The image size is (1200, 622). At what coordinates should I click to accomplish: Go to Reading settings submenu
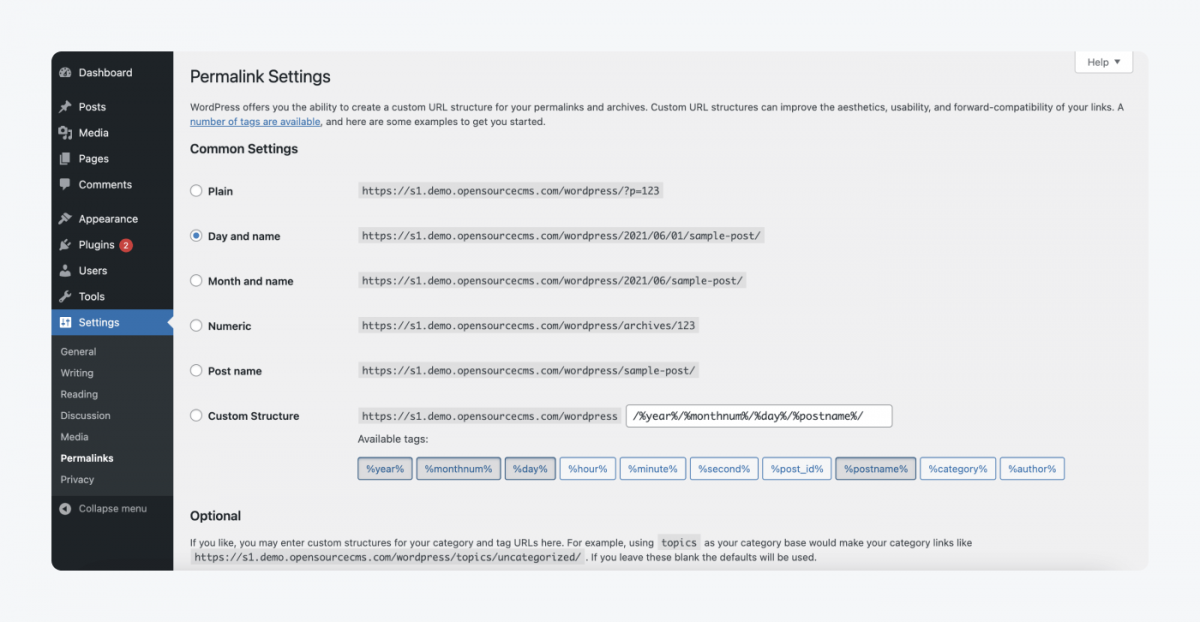pos(79,395)
